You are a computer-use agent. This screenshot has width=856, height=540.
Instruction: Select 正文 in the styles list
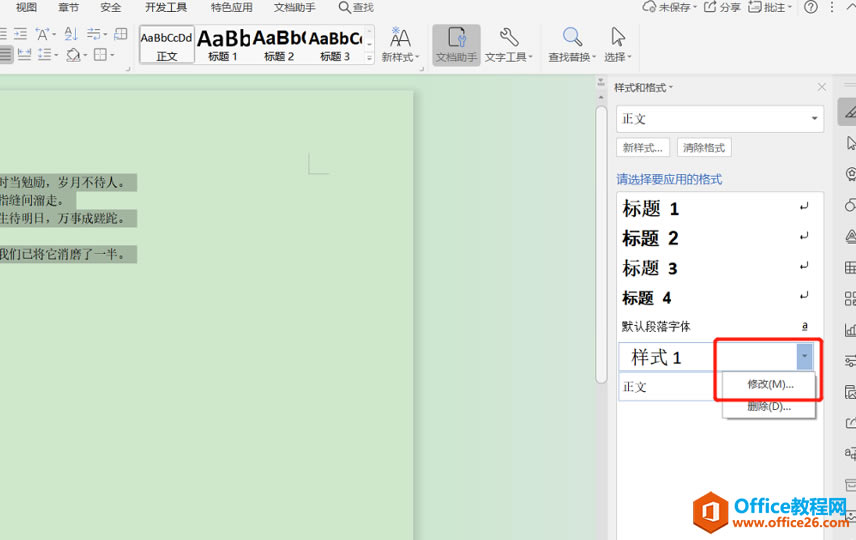(670, 387)
